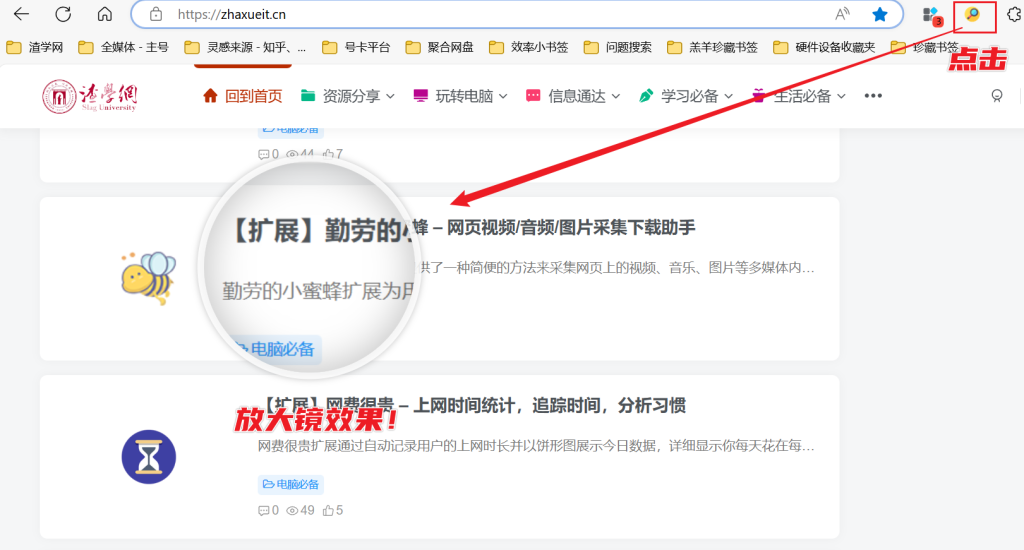Click the 渣学网 Slag University logo
The height and width of the screenshot is (550, 1024).
click(90, 96)
